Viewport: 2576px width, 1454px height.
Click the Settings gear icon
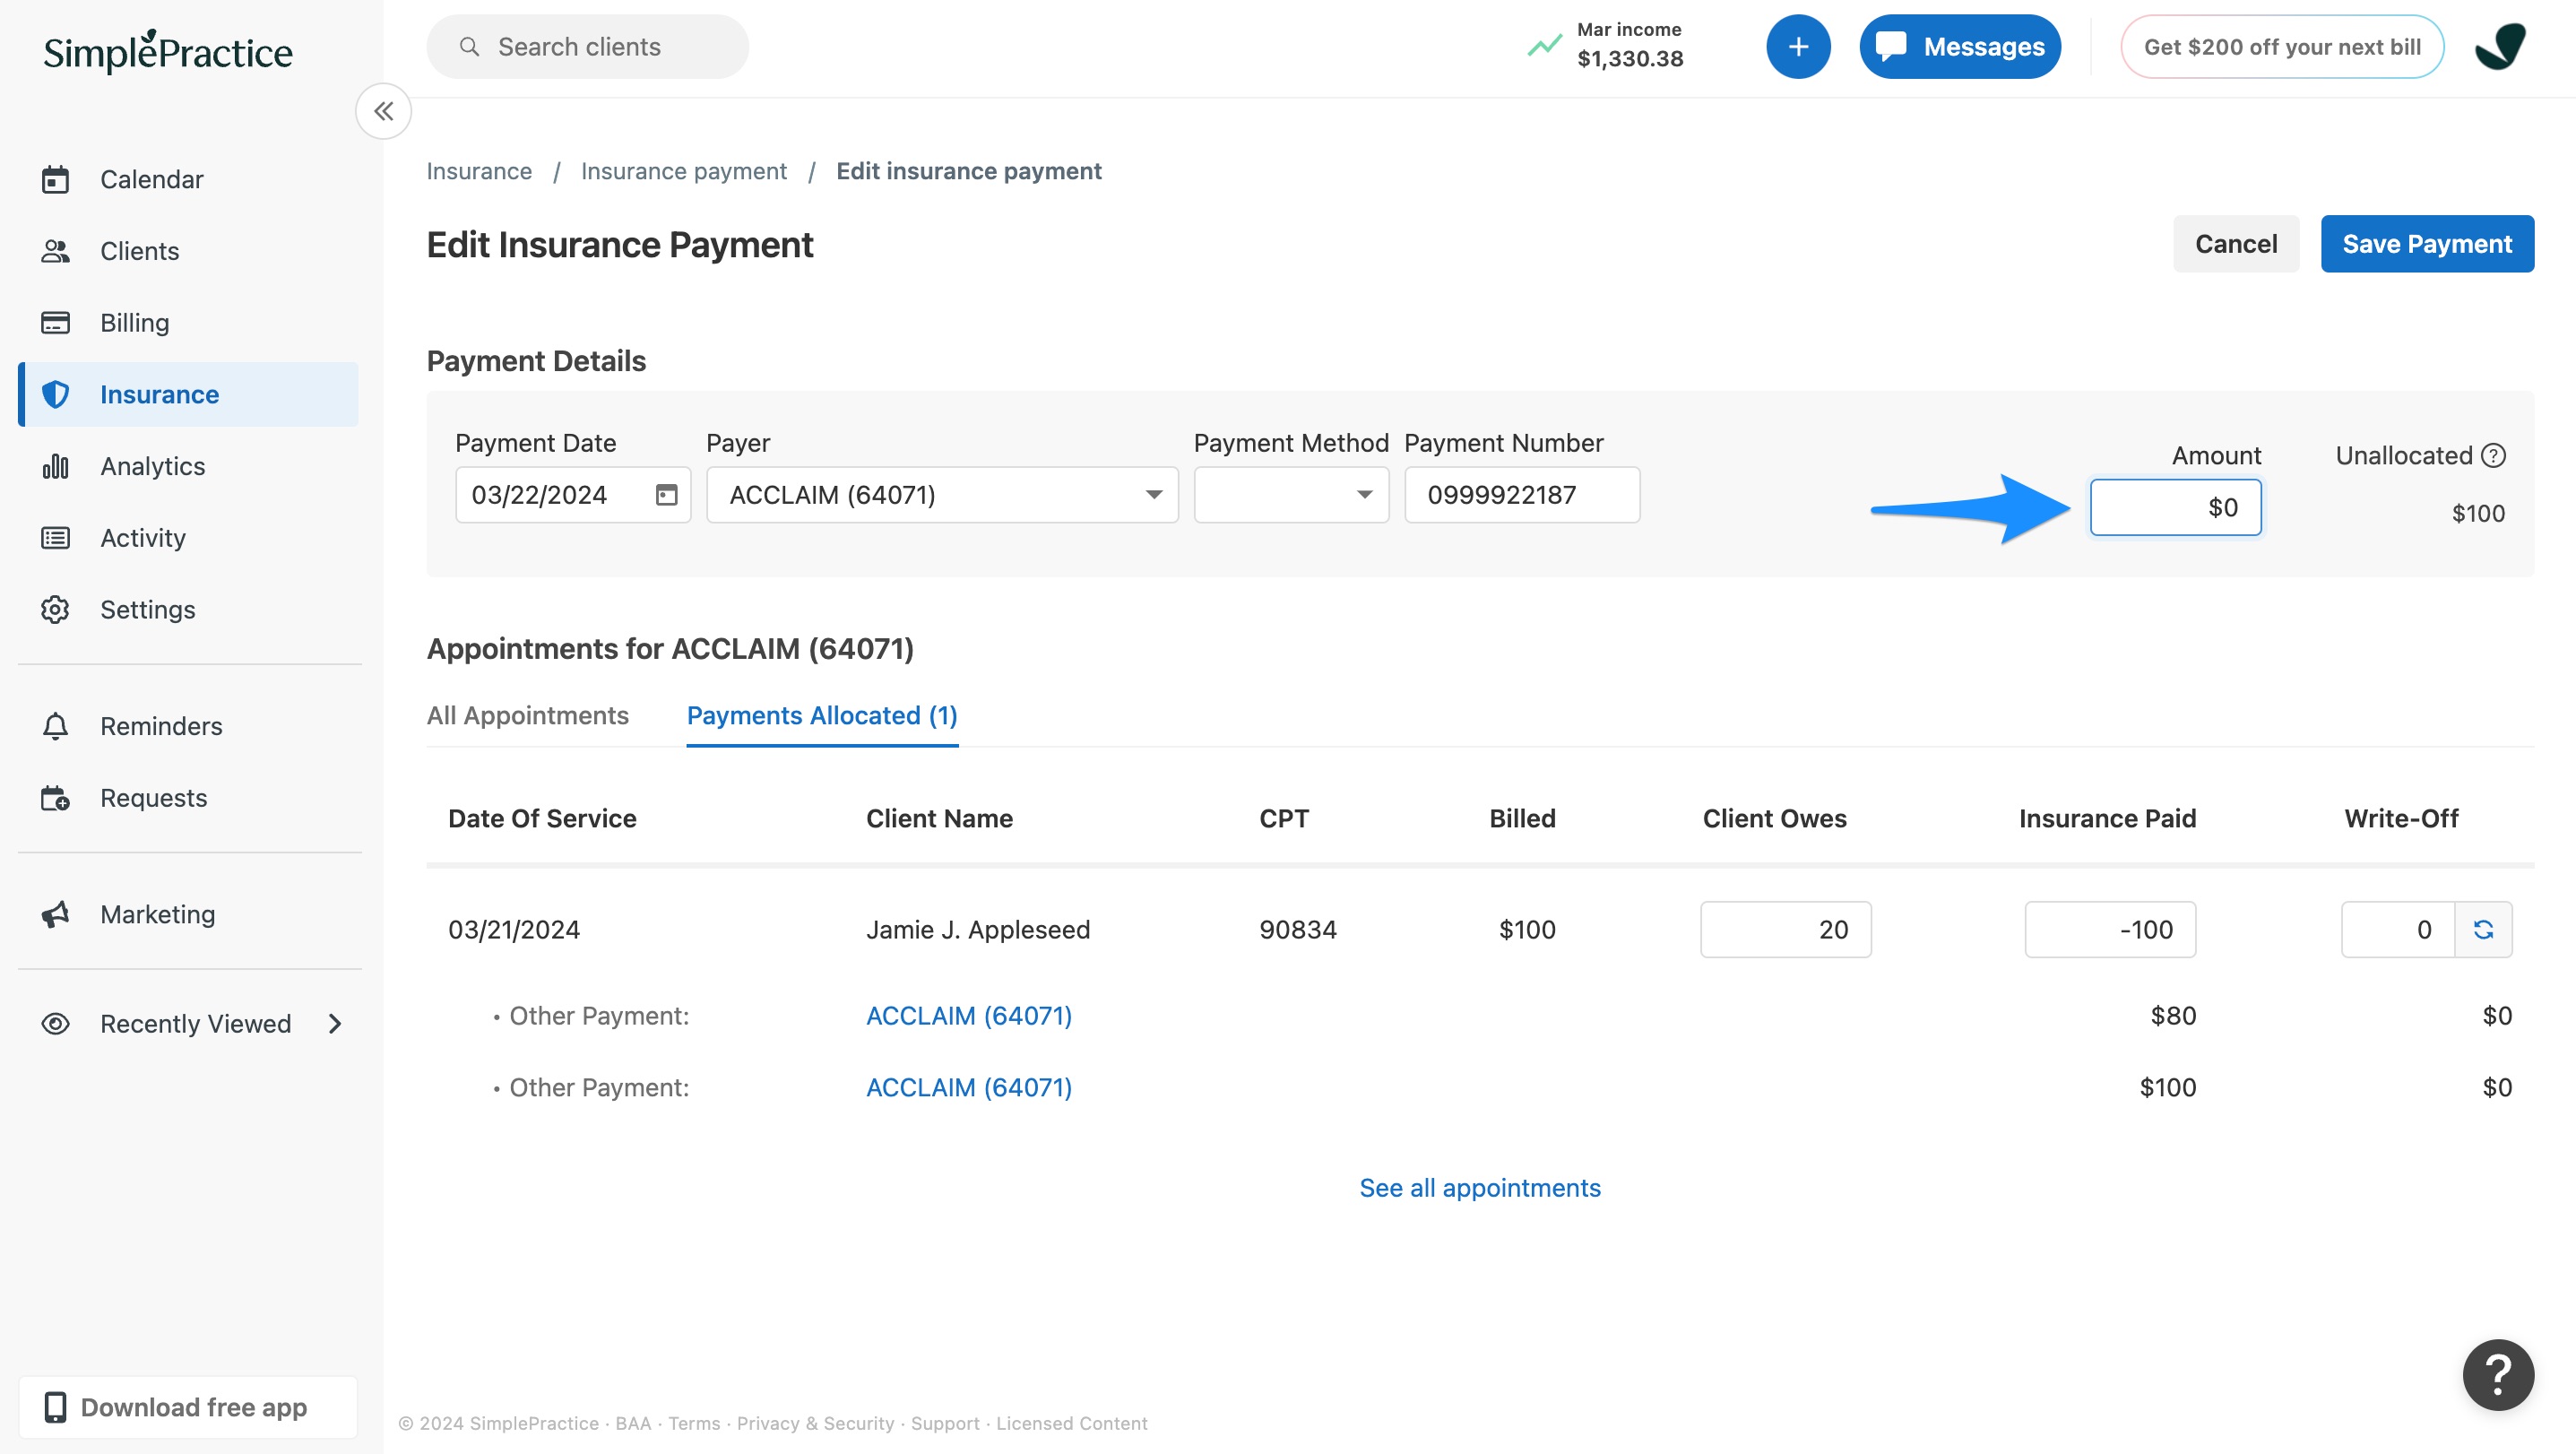coord(55,609)
